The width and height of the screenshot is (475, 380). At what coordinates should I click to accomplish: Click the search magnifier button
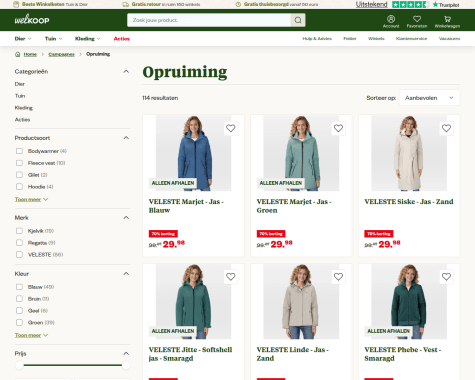click(x=298, y=20)
